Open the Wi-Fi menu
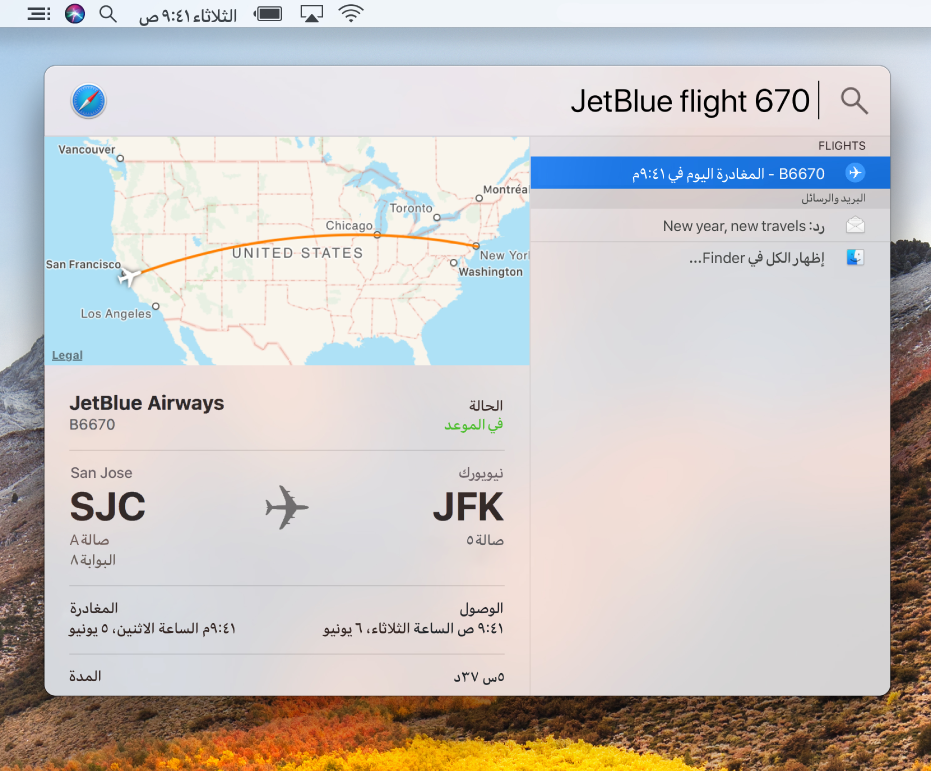Screen dimensions: 931x771 [x=351, y=13]
